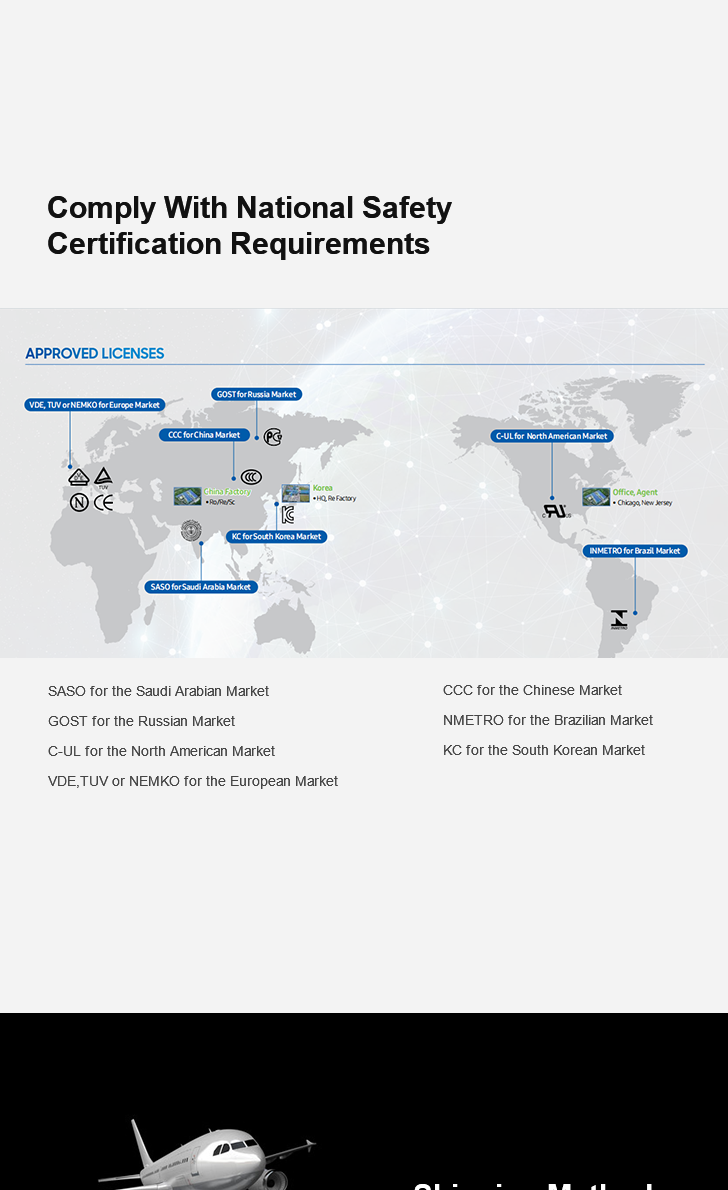Click the 'GOST for Russia Market' map label
The width and height of the screenshot is (728, 1190).
coord(257,394)
